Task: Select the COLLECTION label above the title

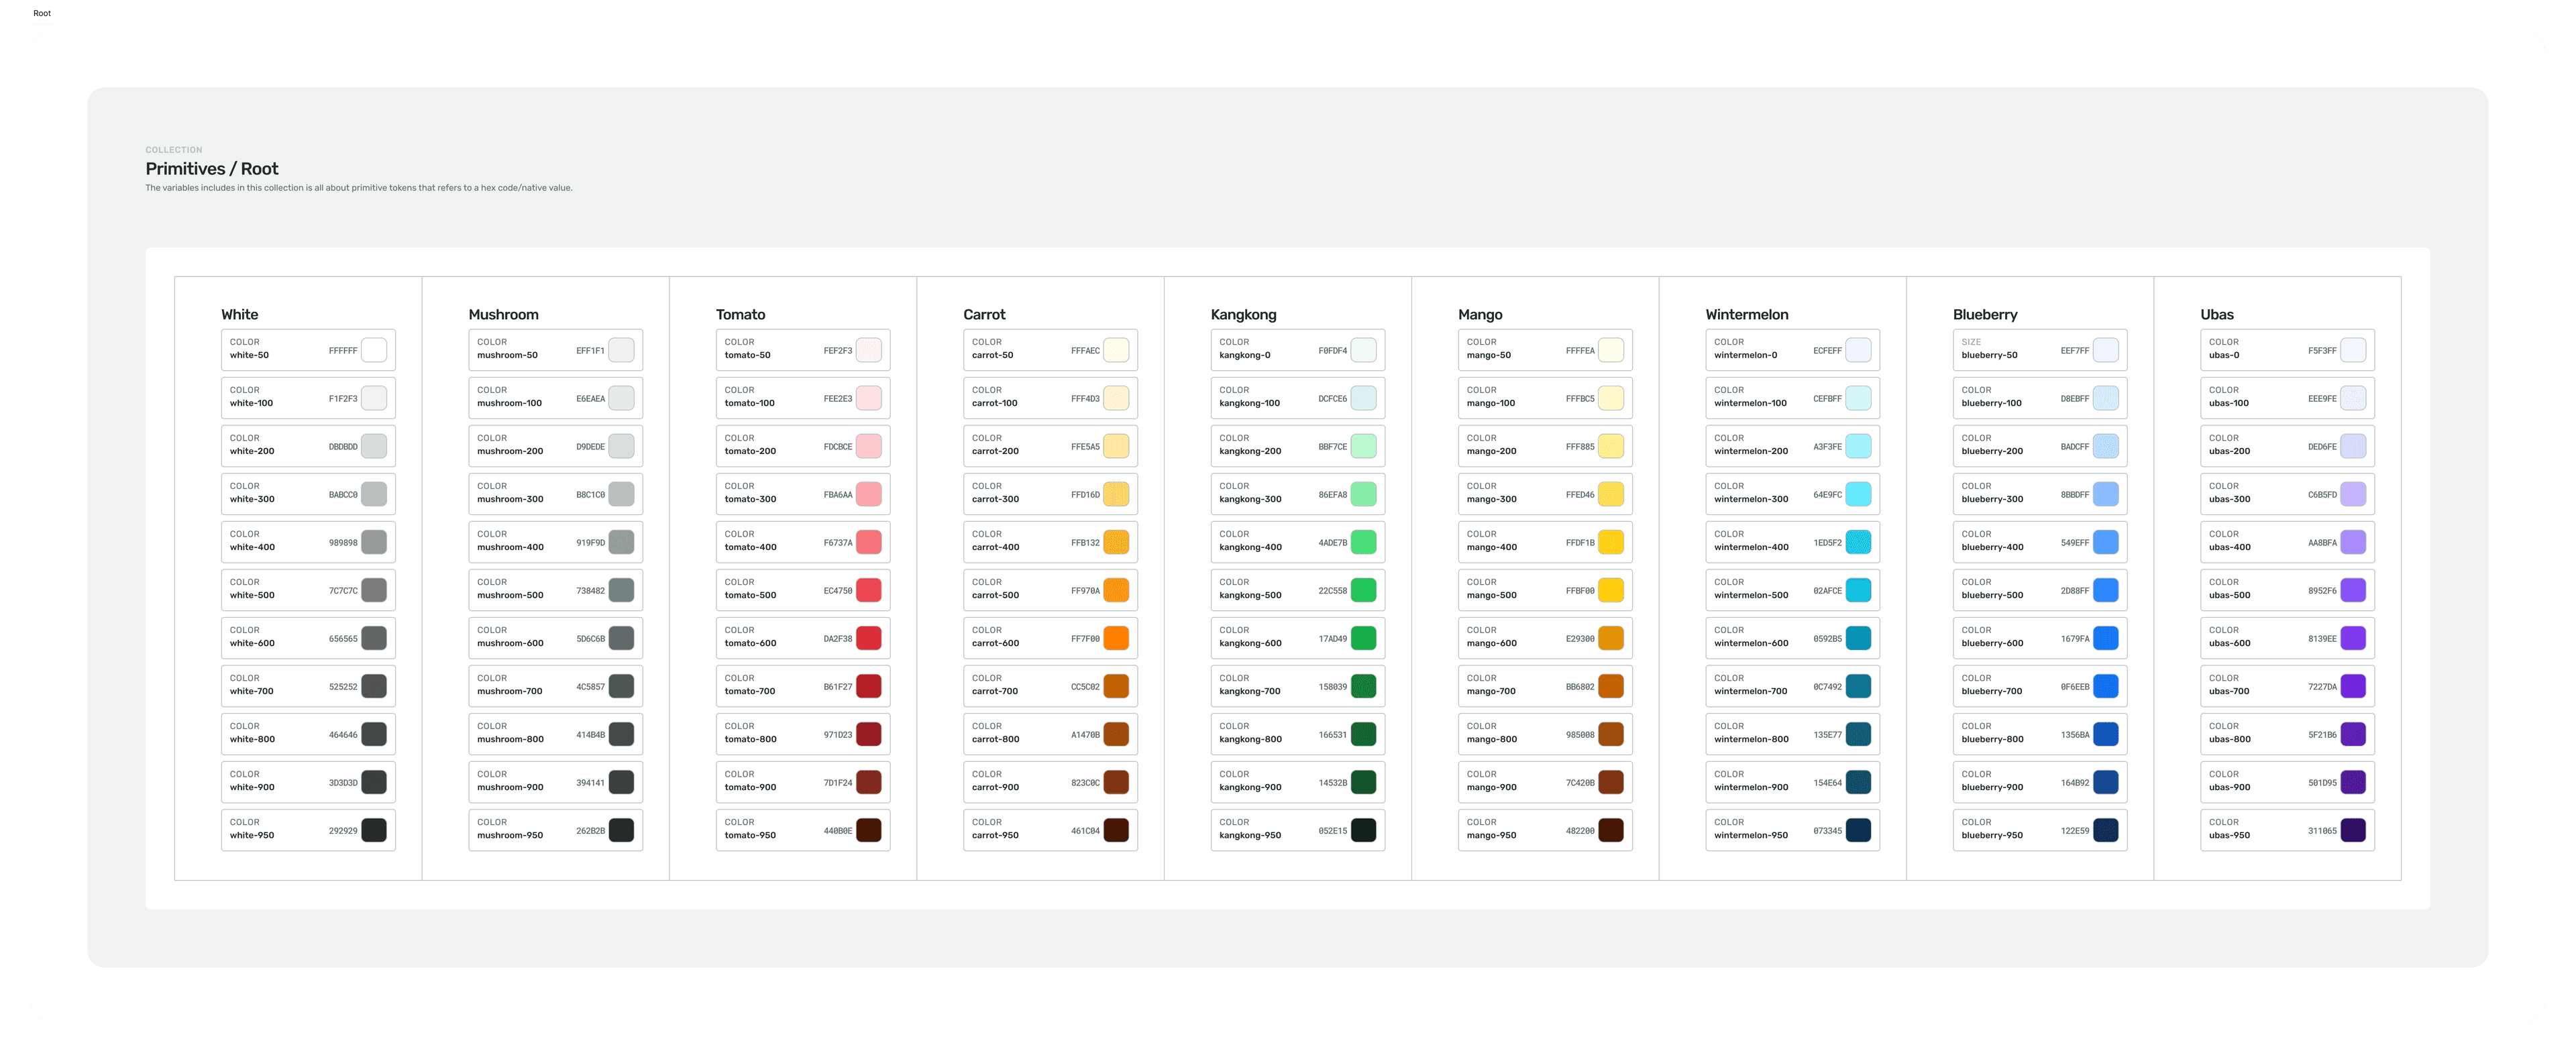Action: click(174, 149)
